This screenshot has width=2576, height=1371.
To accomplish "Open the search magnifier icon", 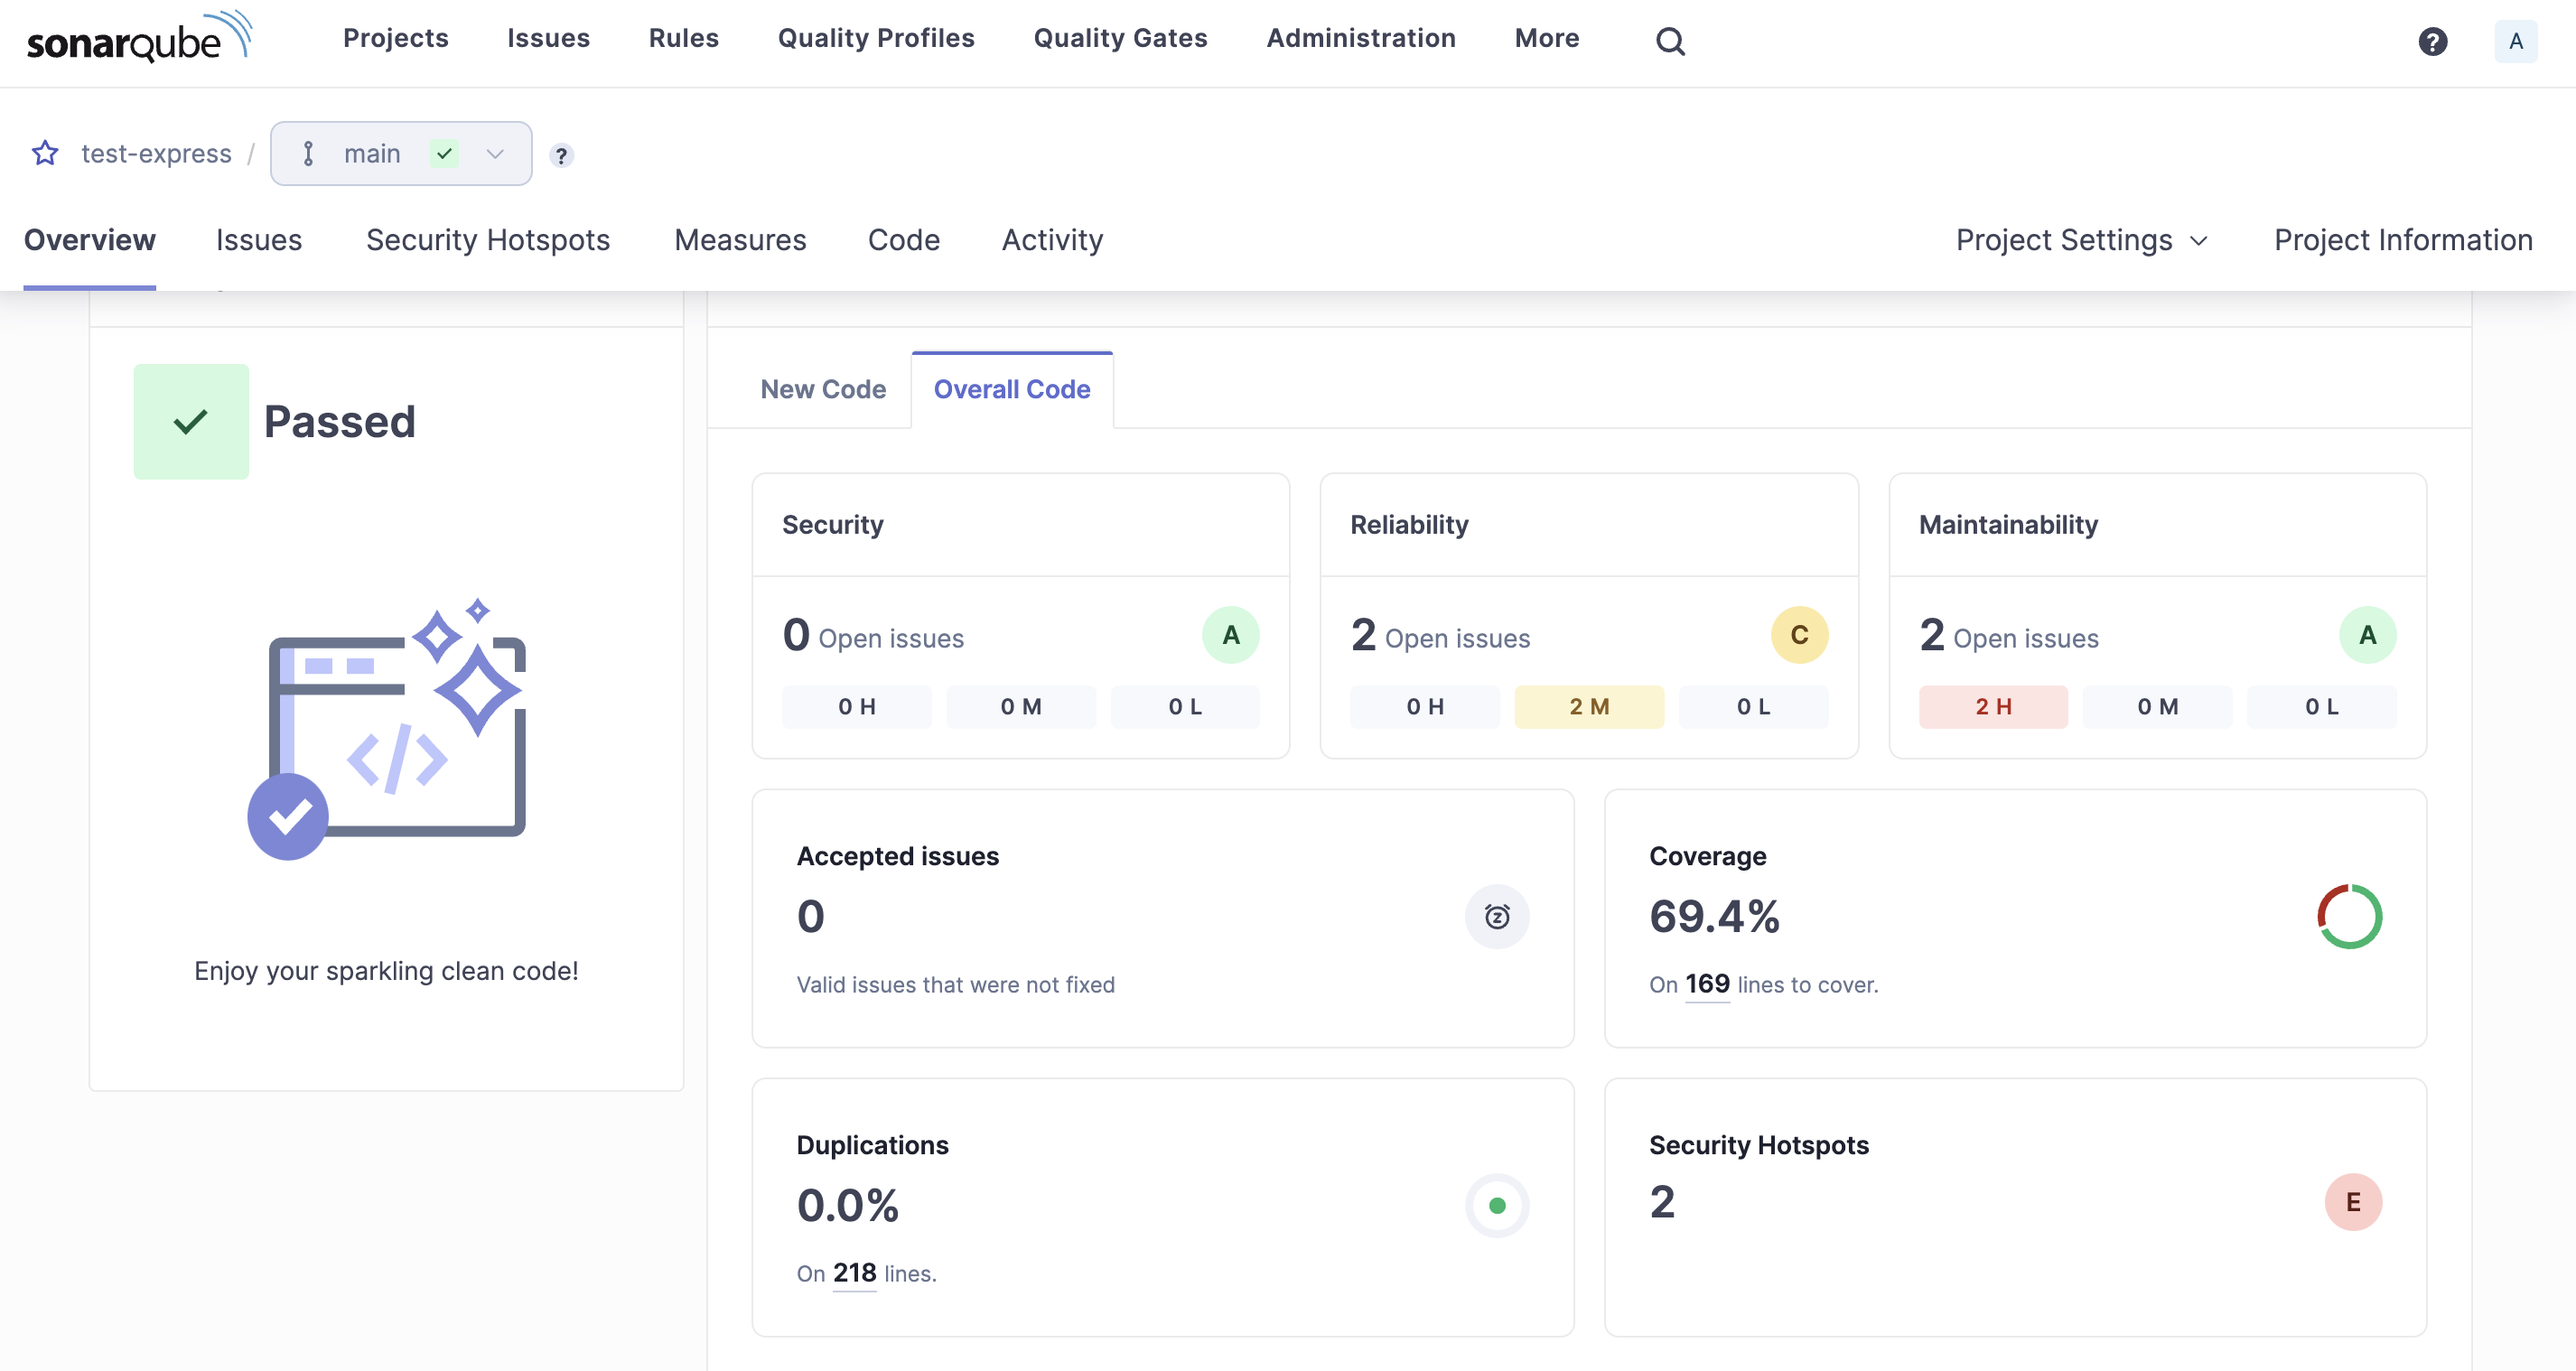I will 1670,41.
